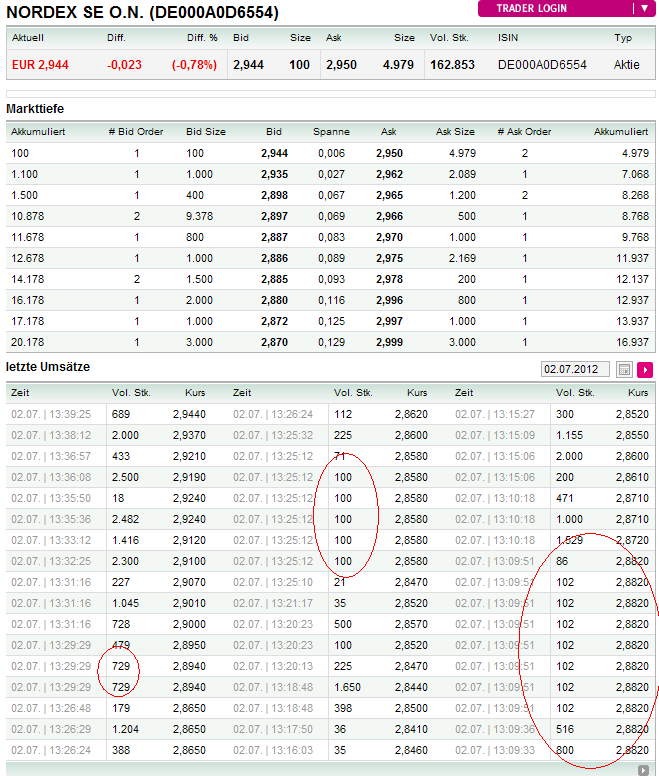659x776 pixels.
Task: Focus the date field showing 02.07.2012
Action: click(x=575, y=369)
